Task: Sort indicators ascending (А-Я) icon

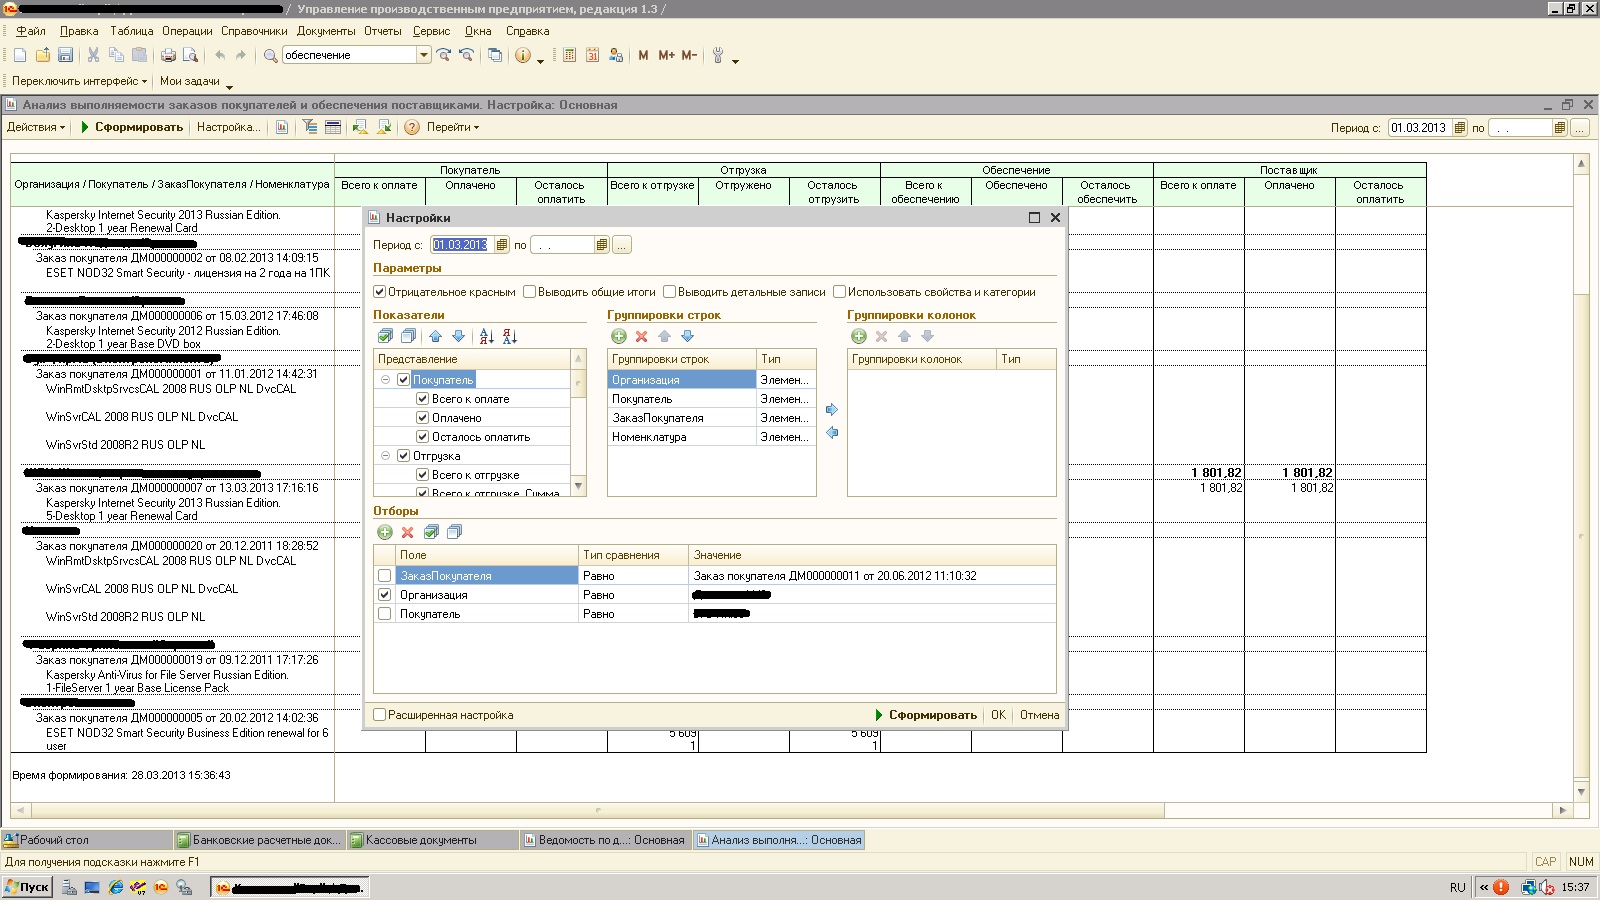Action: pos(487,336)
